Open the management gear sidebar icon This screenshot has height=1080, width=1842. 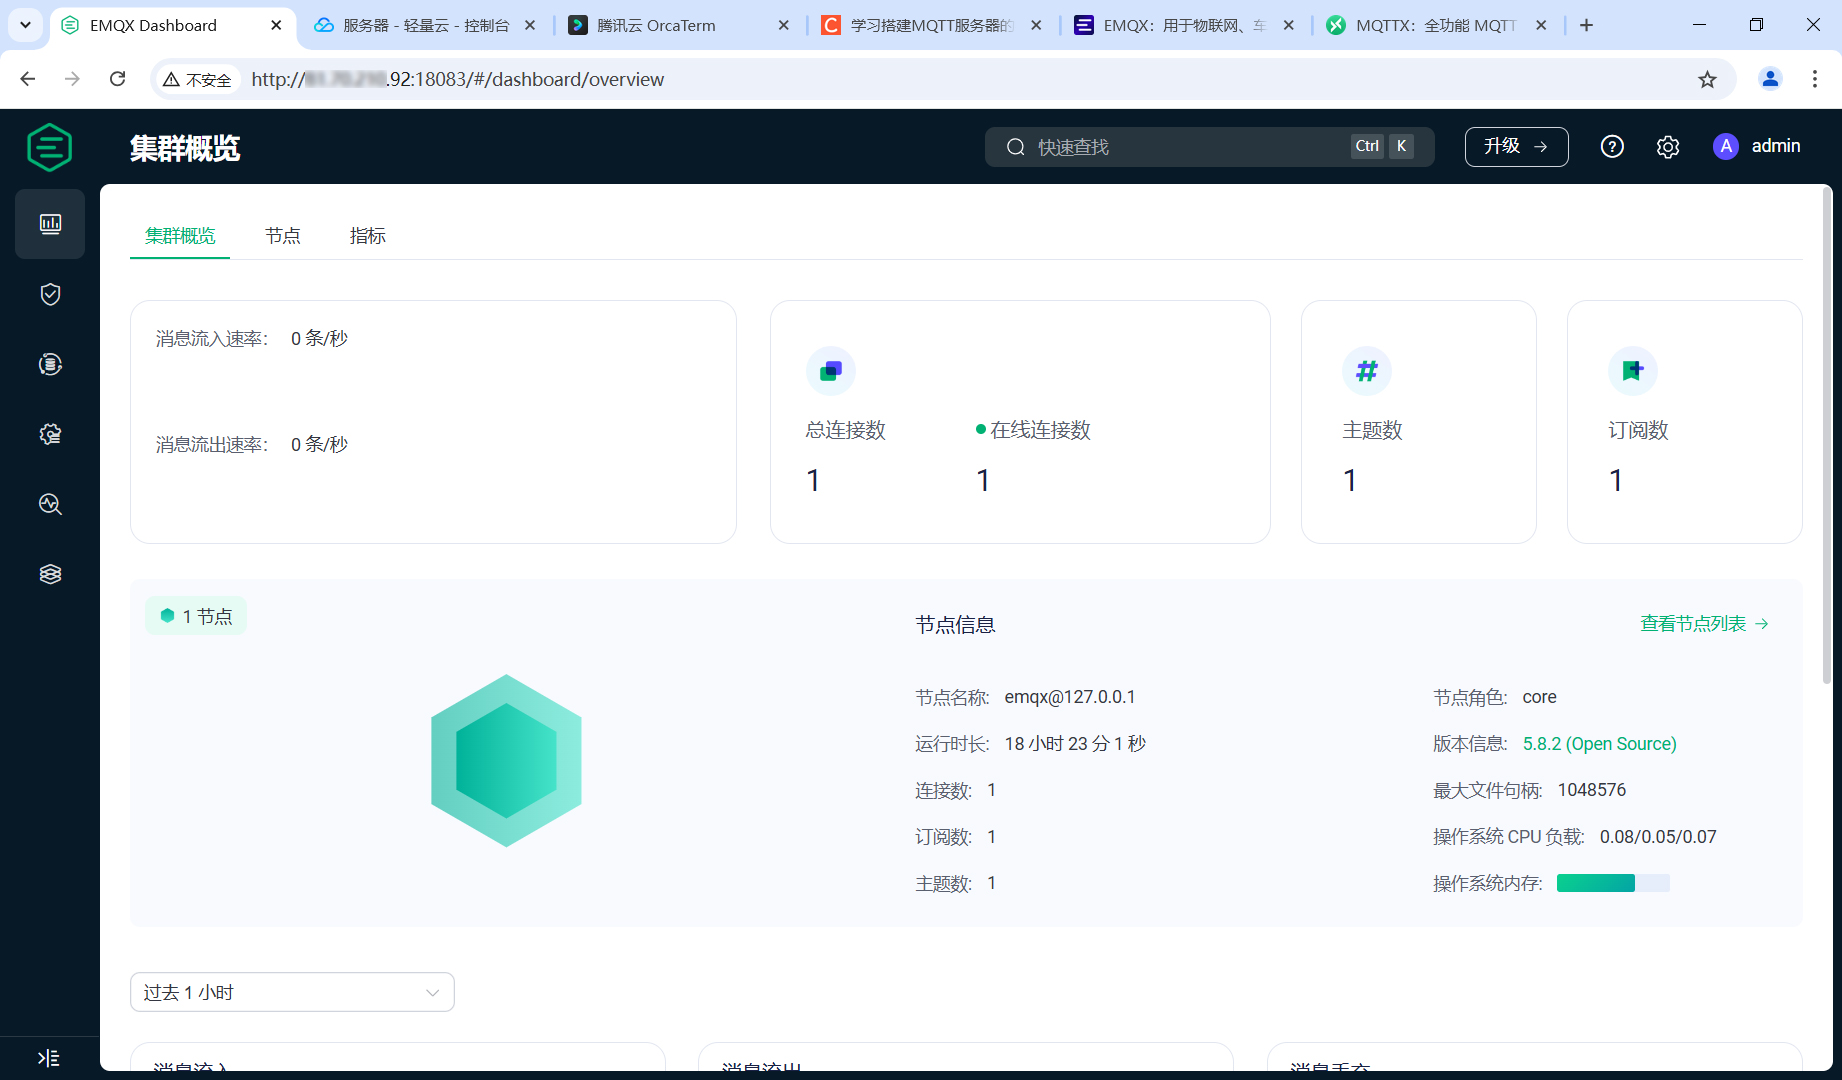(50, 434)
